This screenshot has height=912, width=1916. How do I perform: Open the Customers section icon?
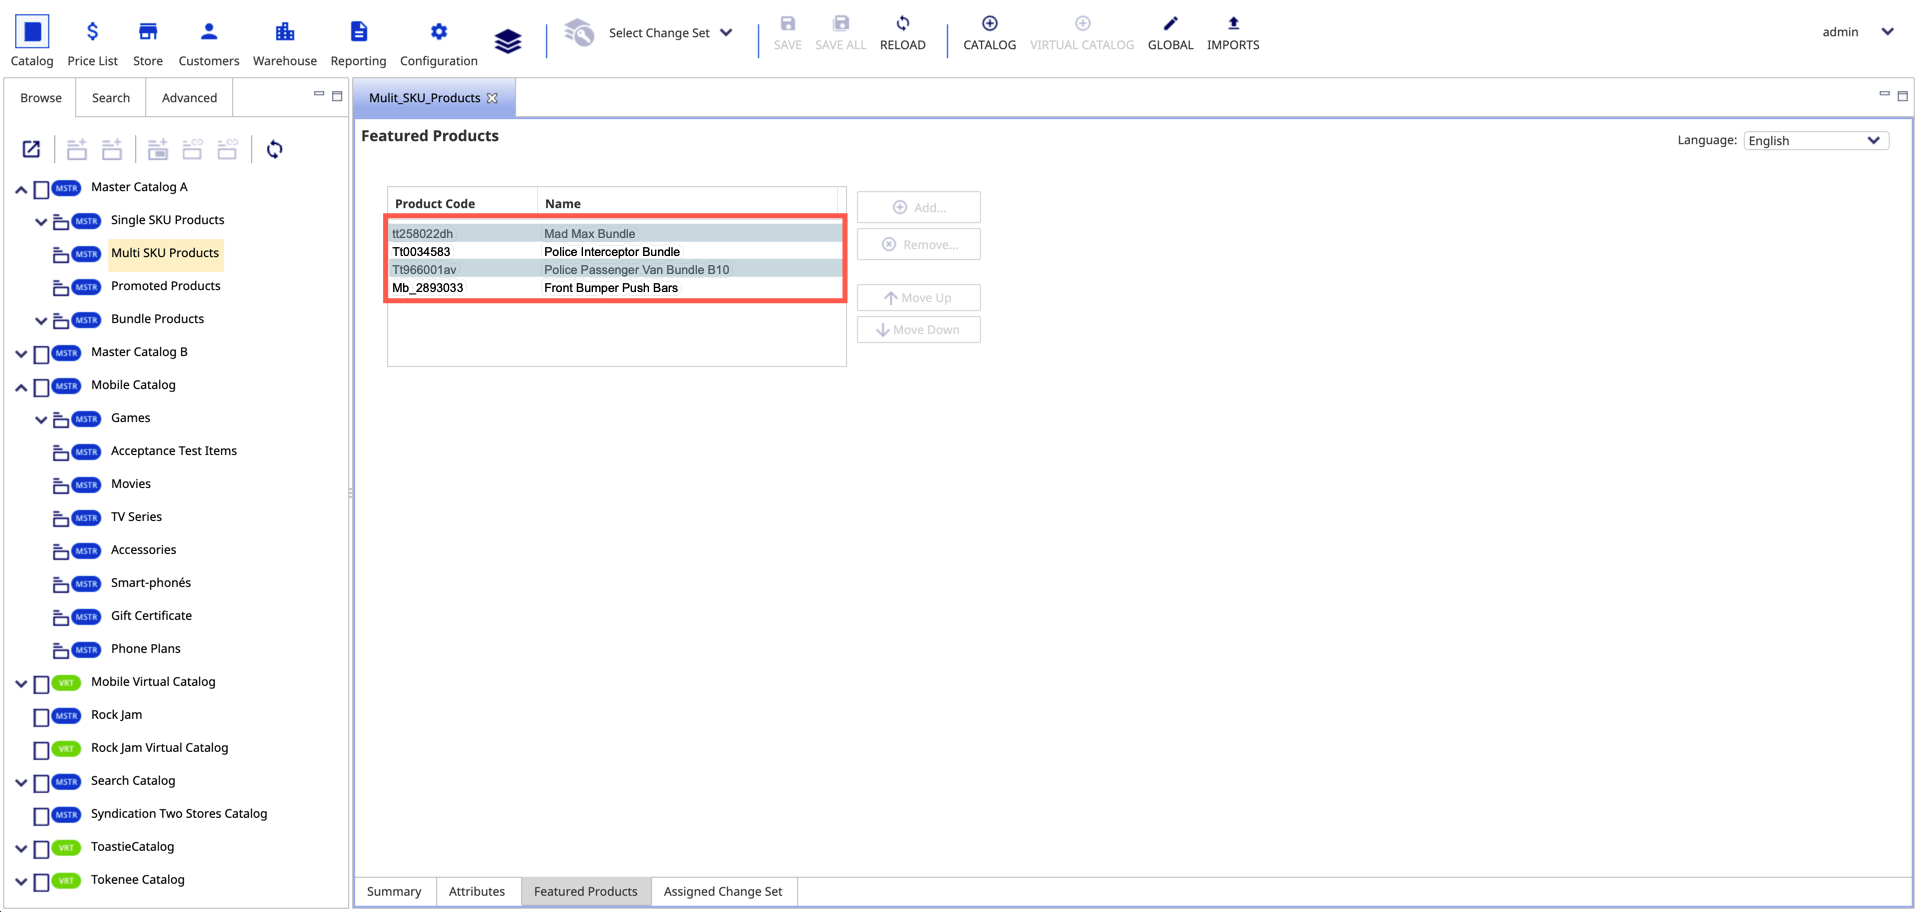coord(208,32)
